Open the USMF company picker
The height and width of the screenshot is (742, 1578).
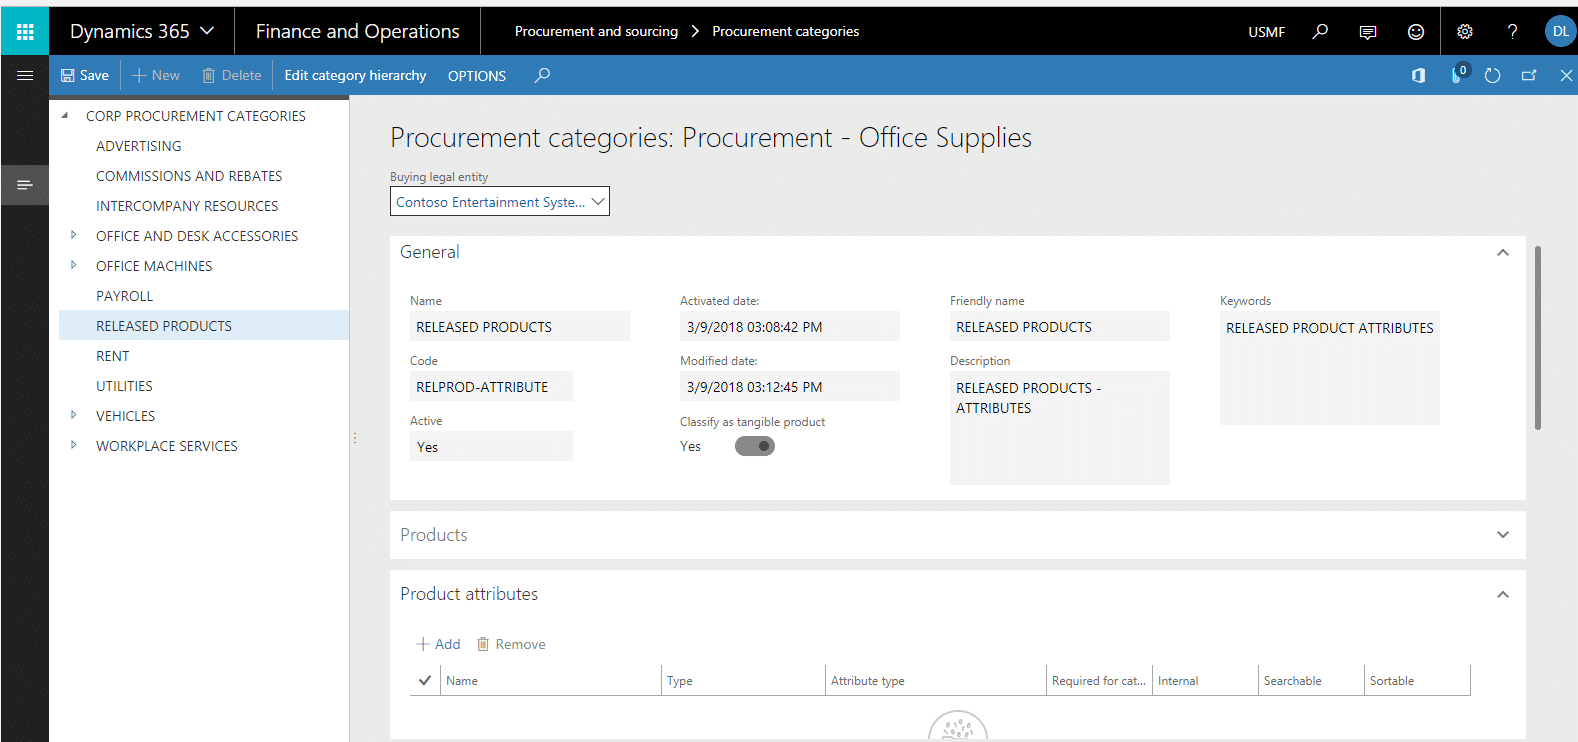1266,32
